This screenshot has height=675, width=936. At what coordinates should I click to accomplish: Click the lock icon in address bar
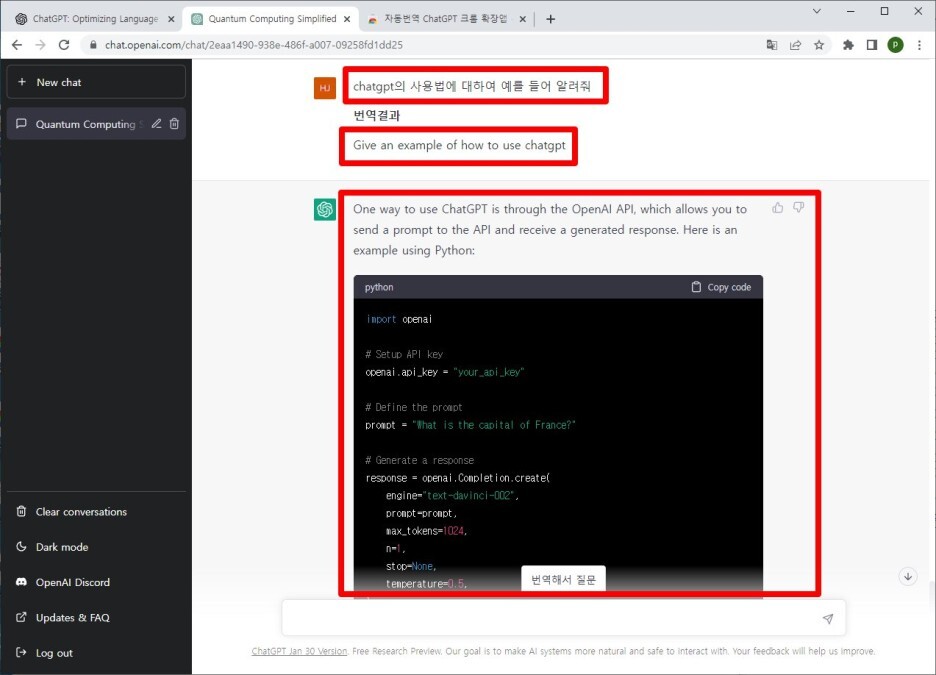(x=93, y=45)
